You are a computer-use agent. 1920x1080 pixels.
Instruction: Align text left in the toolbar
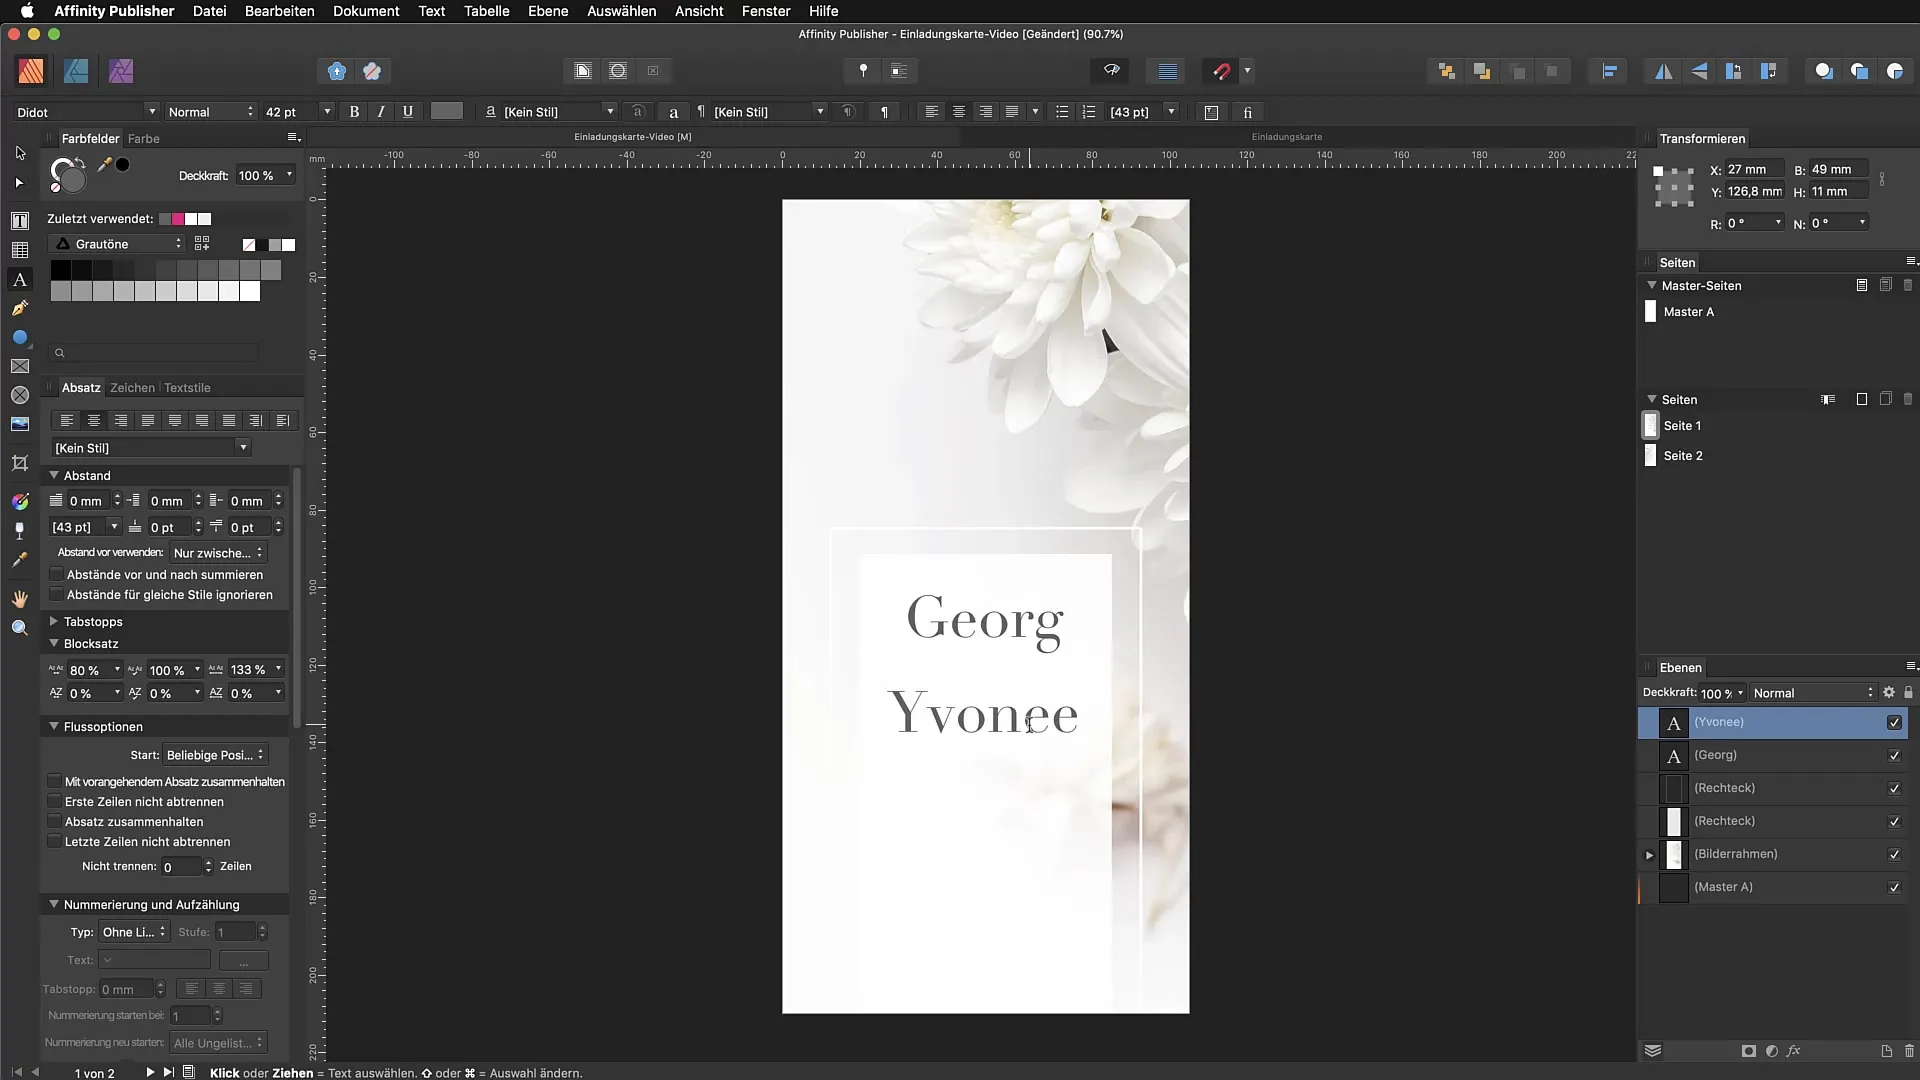932,112
